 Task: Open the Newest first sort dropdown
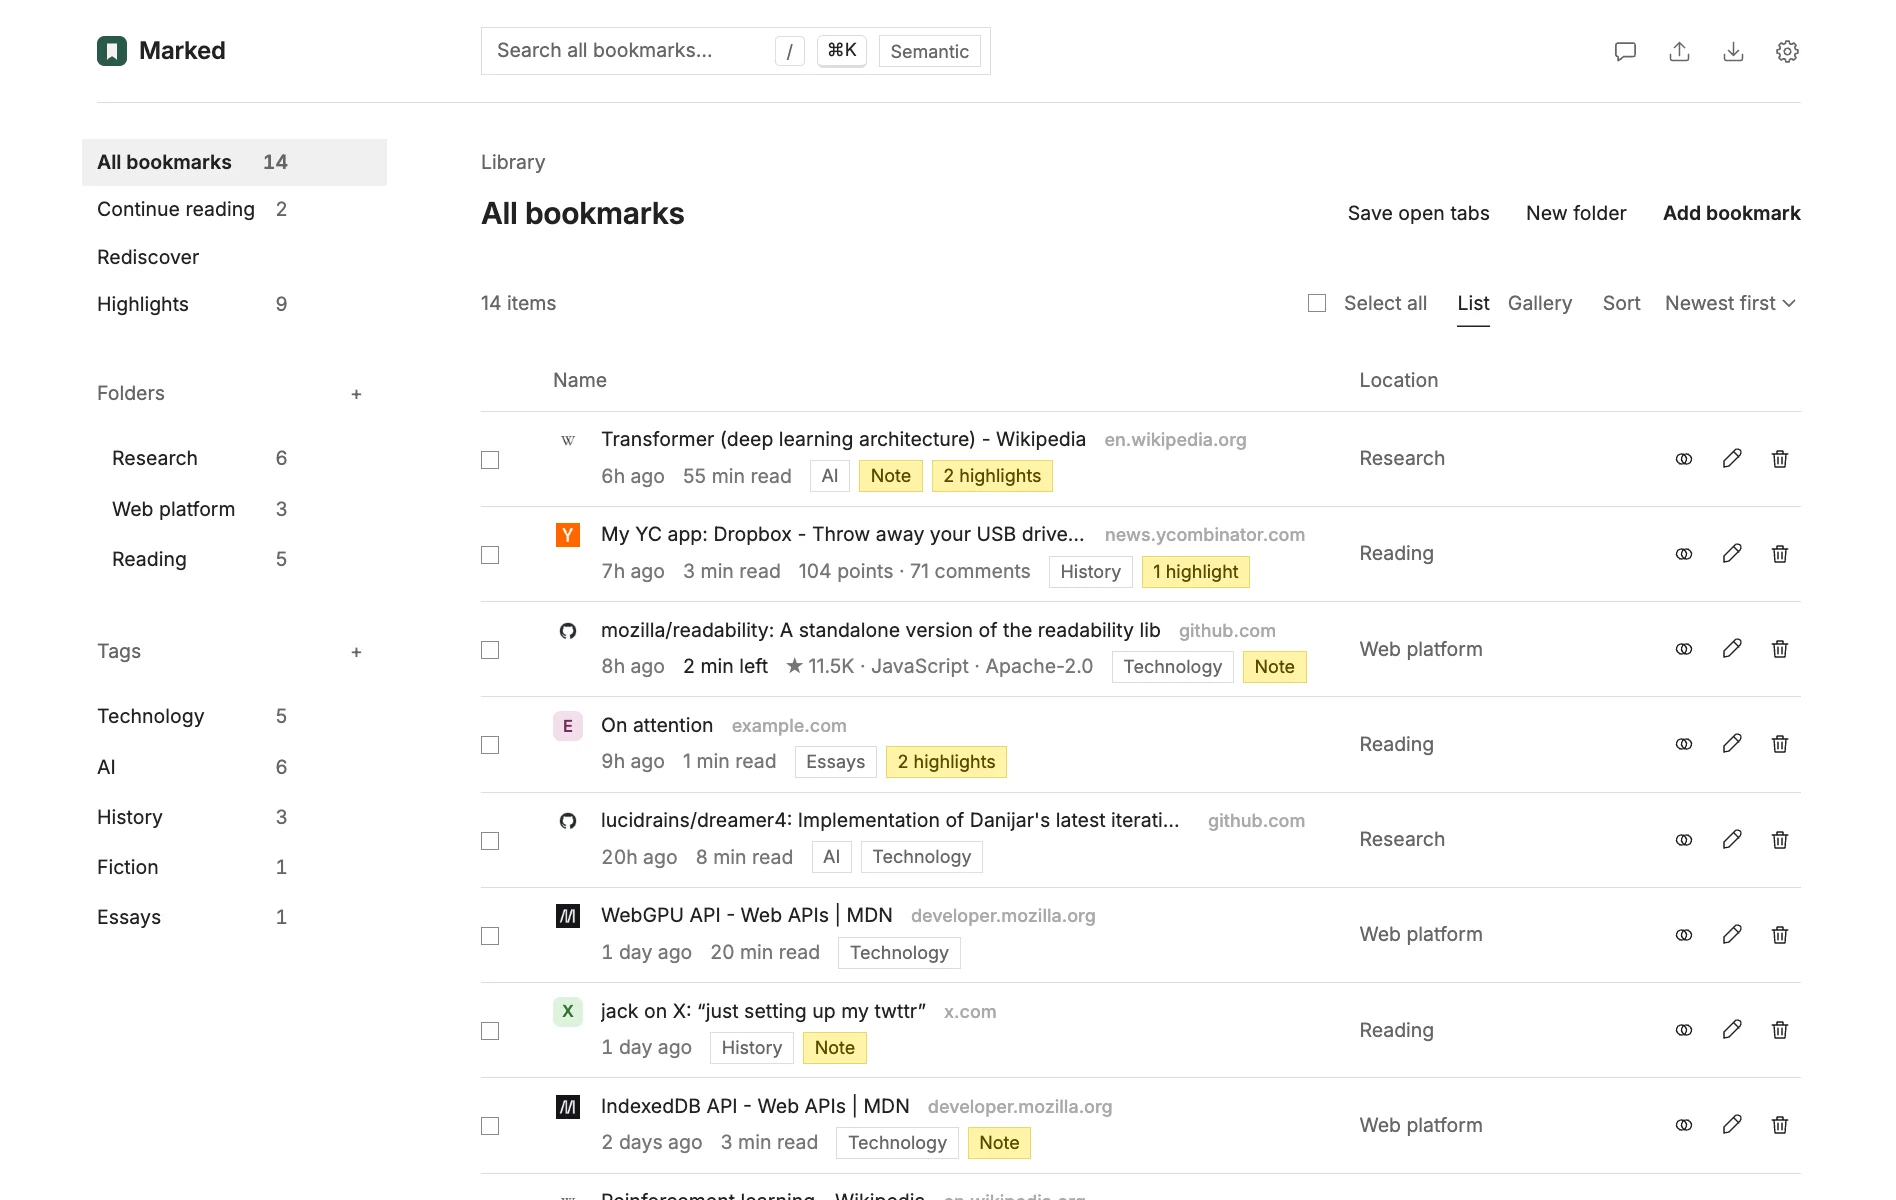click(1730, 303)
